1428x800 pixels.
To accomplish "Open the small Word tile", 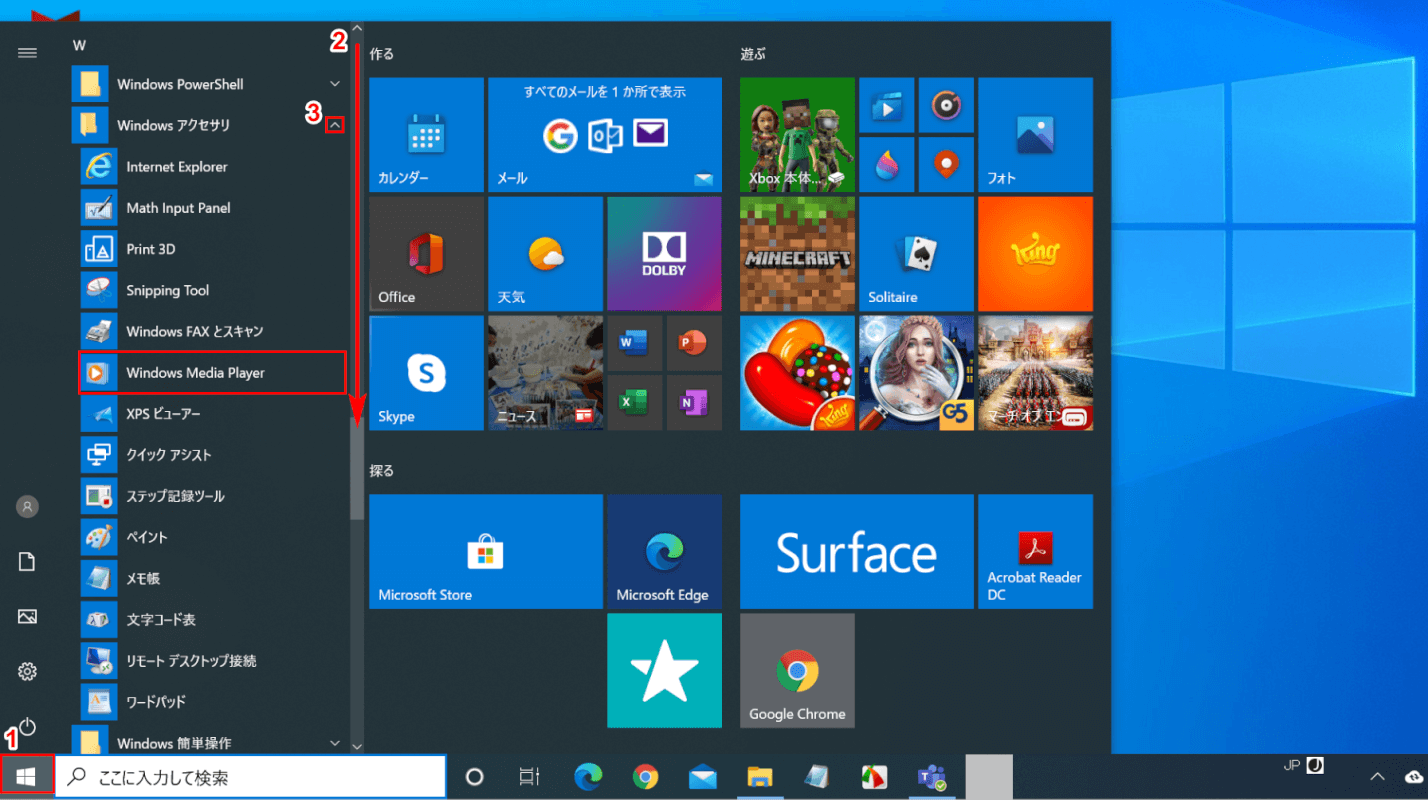I will pos(634,343).
